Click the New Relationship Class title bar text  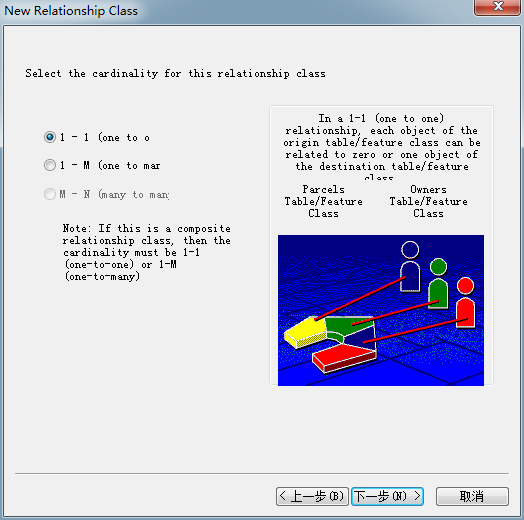click(71, 11)
